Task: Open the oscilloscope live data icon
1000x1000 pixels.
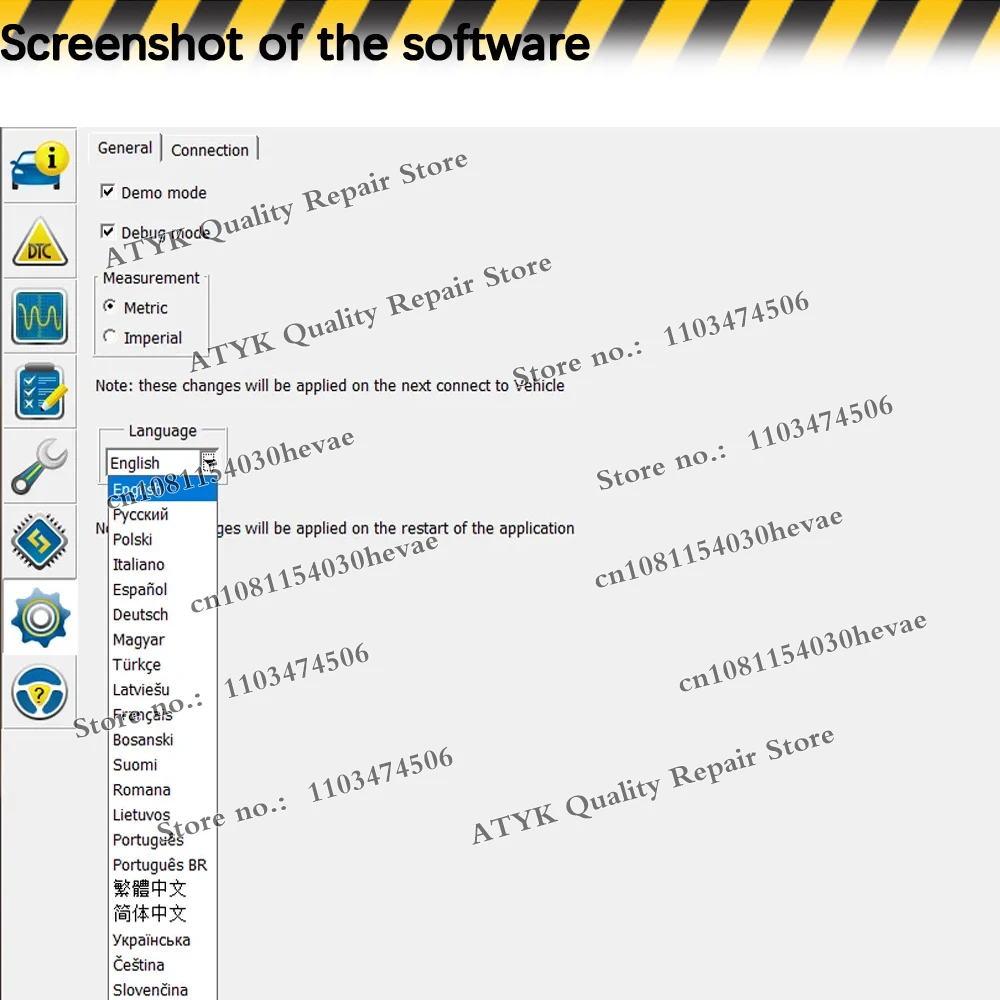Action: (40, 317)
